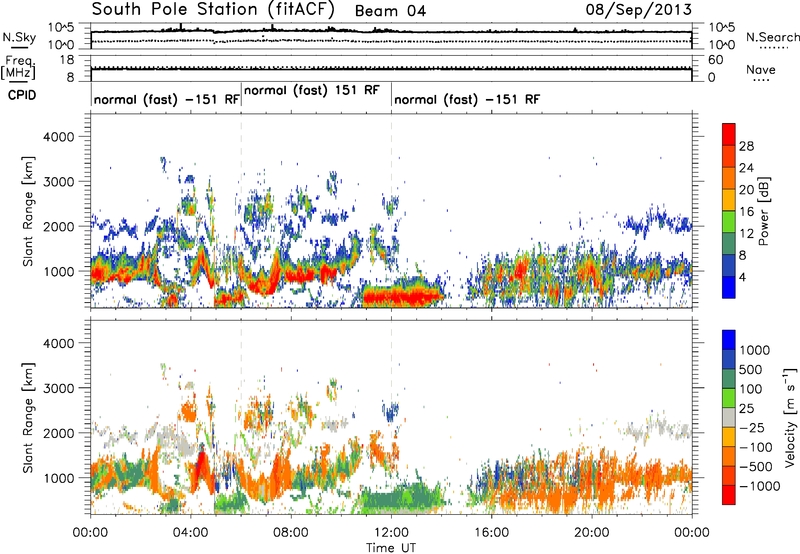Click the CPID entry starting at 00:00

pyautogui.click(x=166, y=99)
